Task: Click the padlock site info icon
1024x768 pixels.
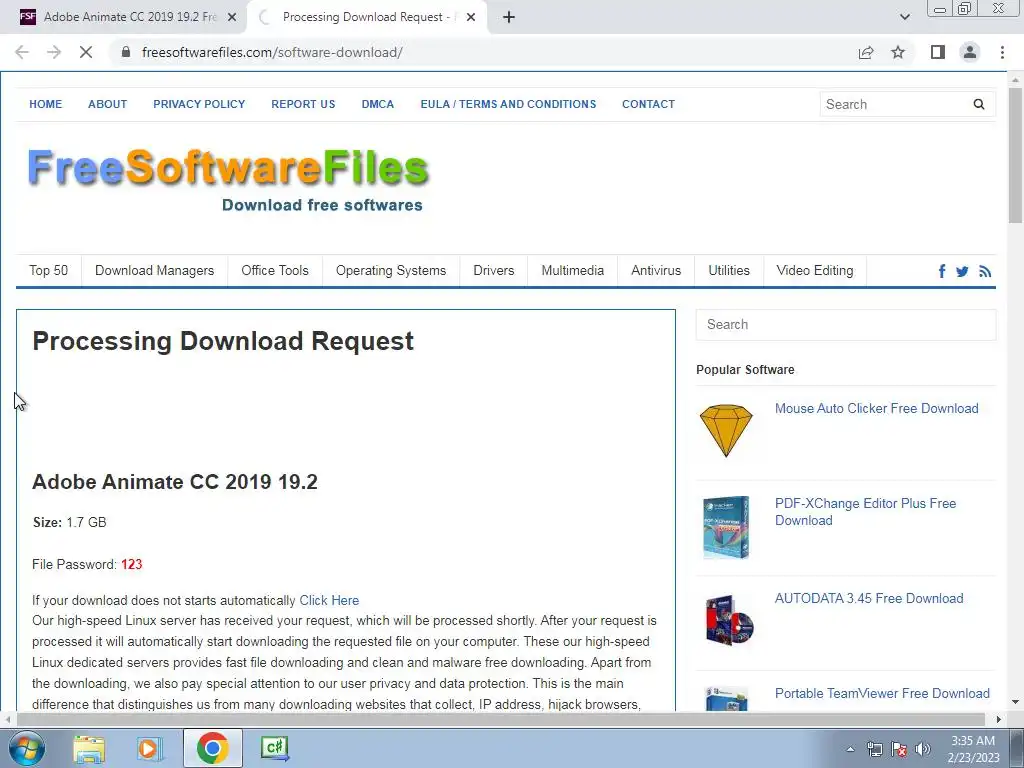Action: [126, 52]
